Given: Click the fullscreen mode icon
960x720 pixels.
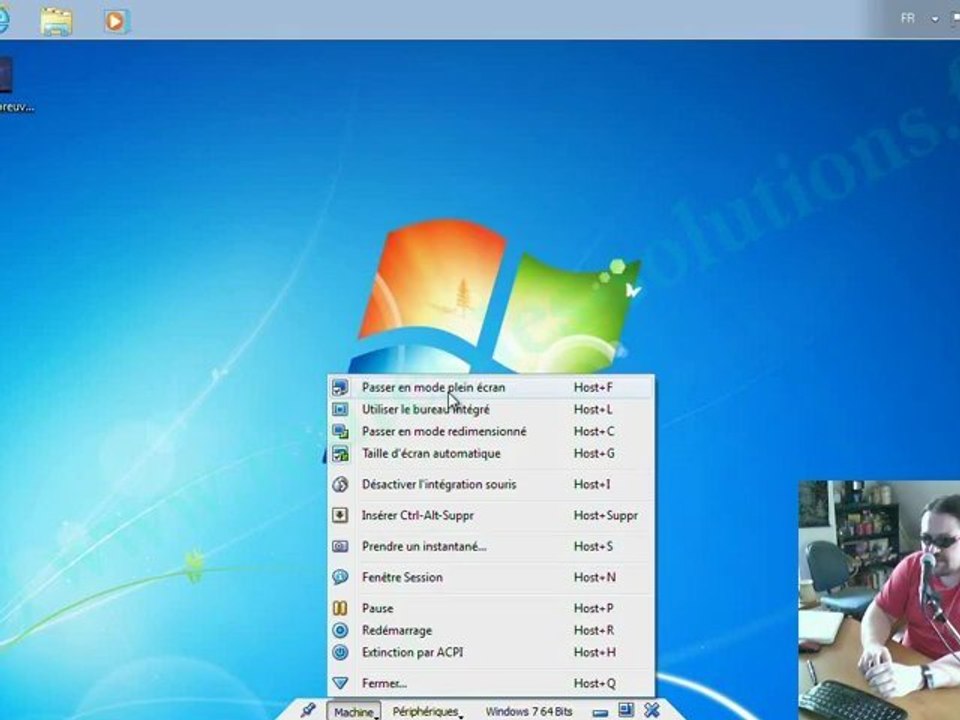Looking at the screenshot, I should 340,387.
